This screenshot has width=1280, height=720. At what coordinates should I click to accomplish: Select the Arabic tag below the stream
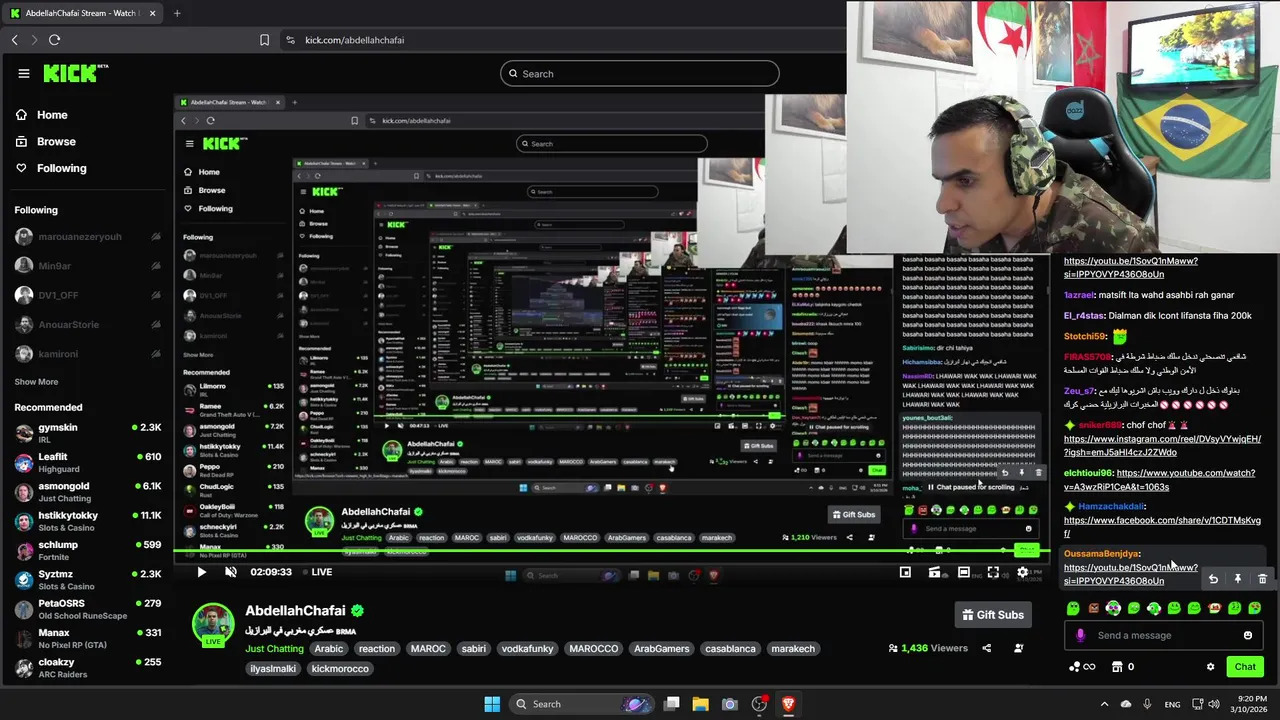[x=328, y=649]
